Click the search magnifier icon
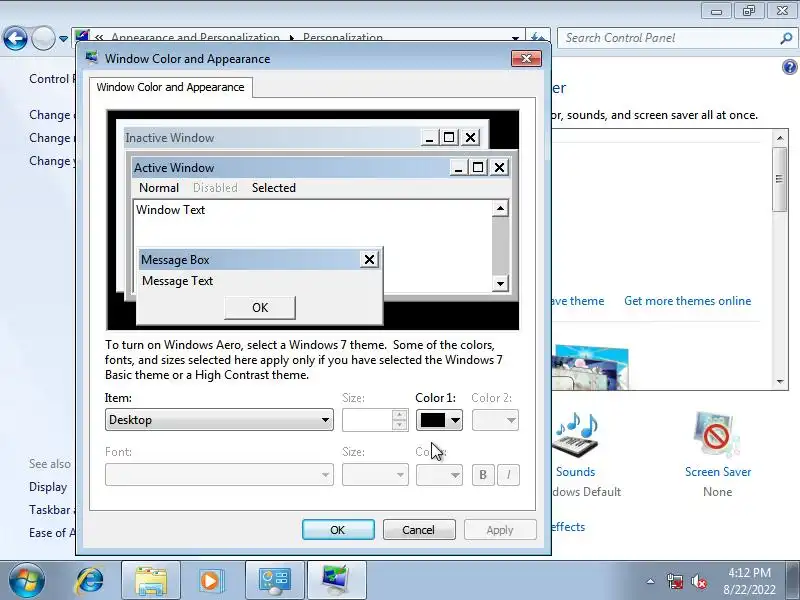The width and height of the screenshot is (800, 600). pos(786,38)
